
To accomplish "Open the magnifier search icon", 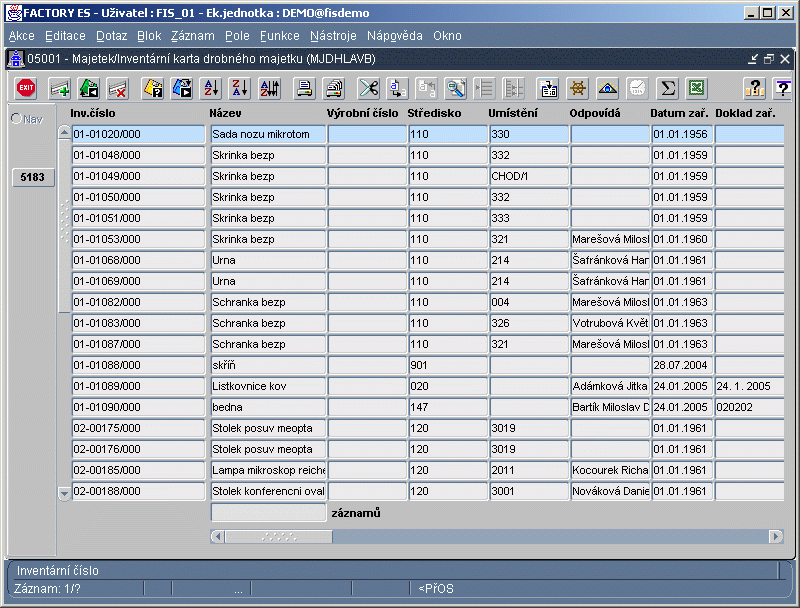I will [x=456, y=89].
